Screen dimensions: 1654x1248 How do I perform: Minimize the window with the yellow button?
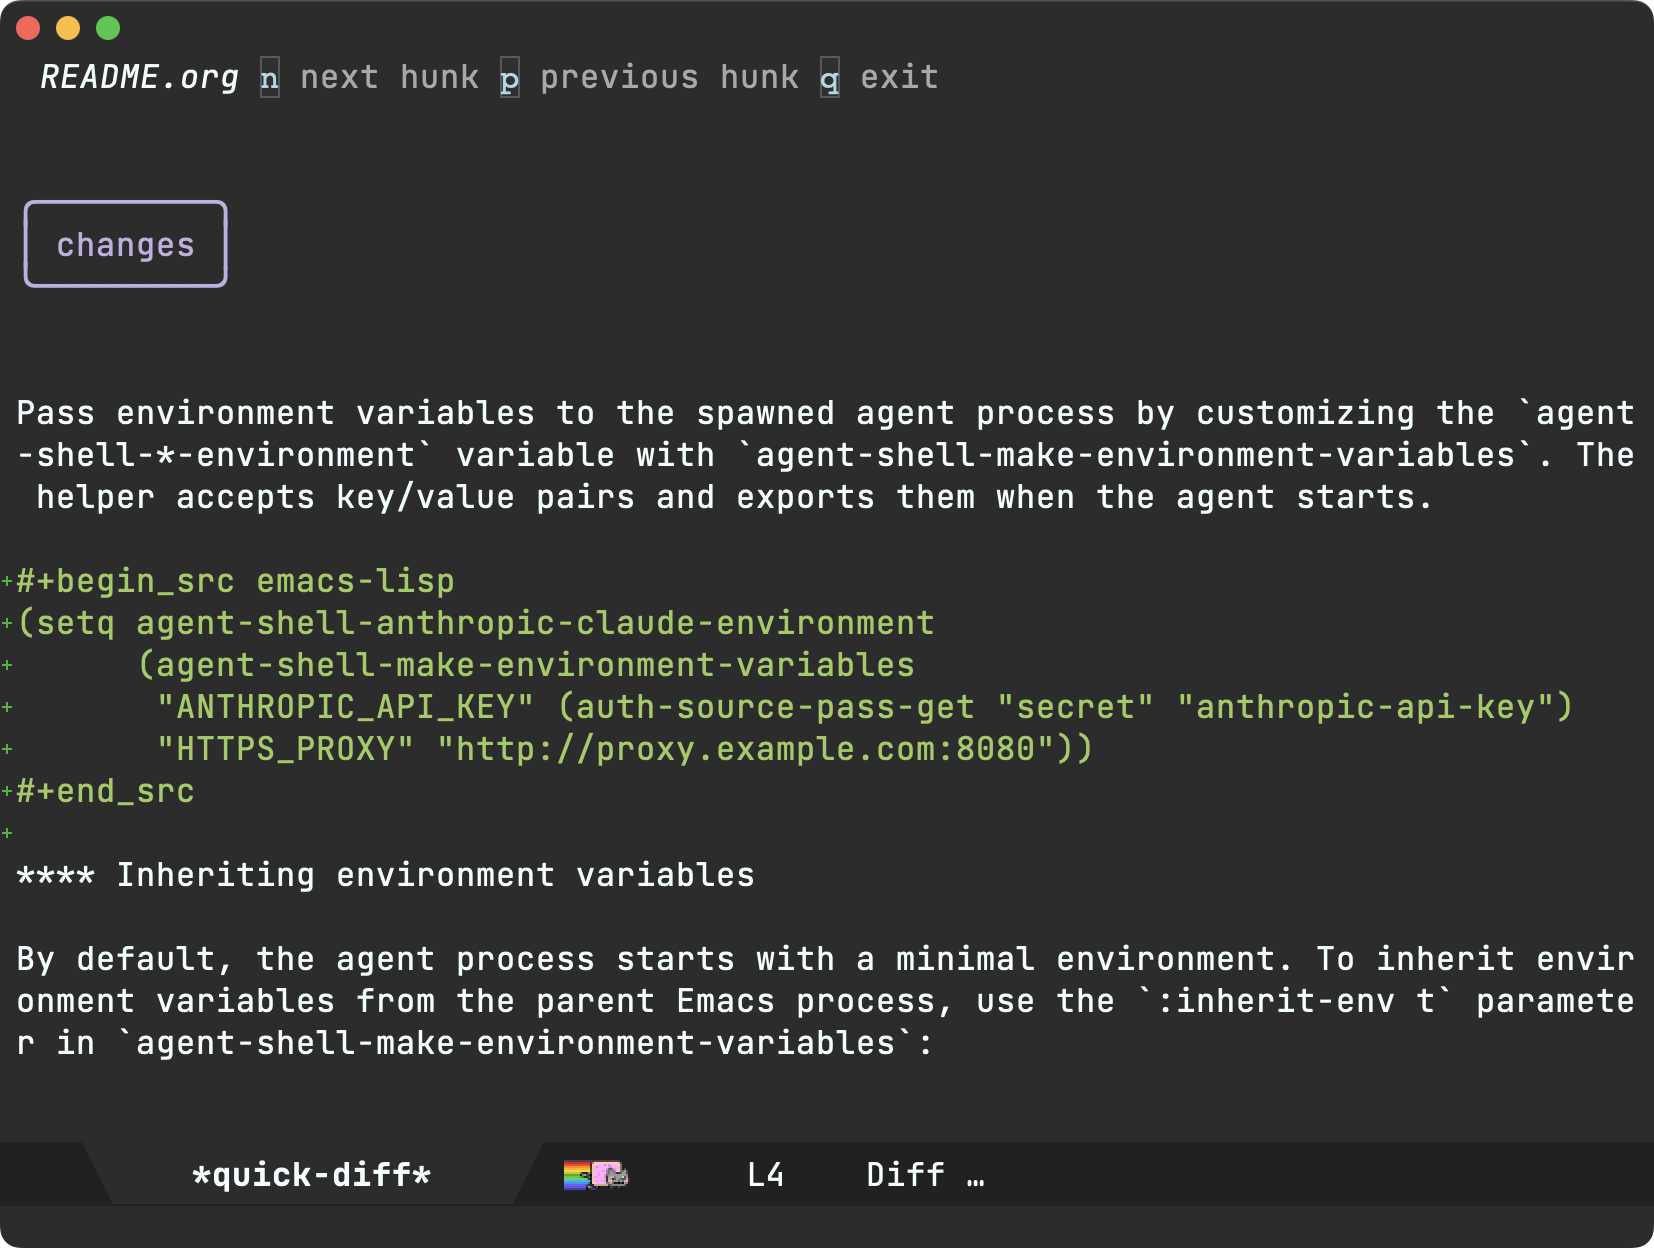(68, 28)
